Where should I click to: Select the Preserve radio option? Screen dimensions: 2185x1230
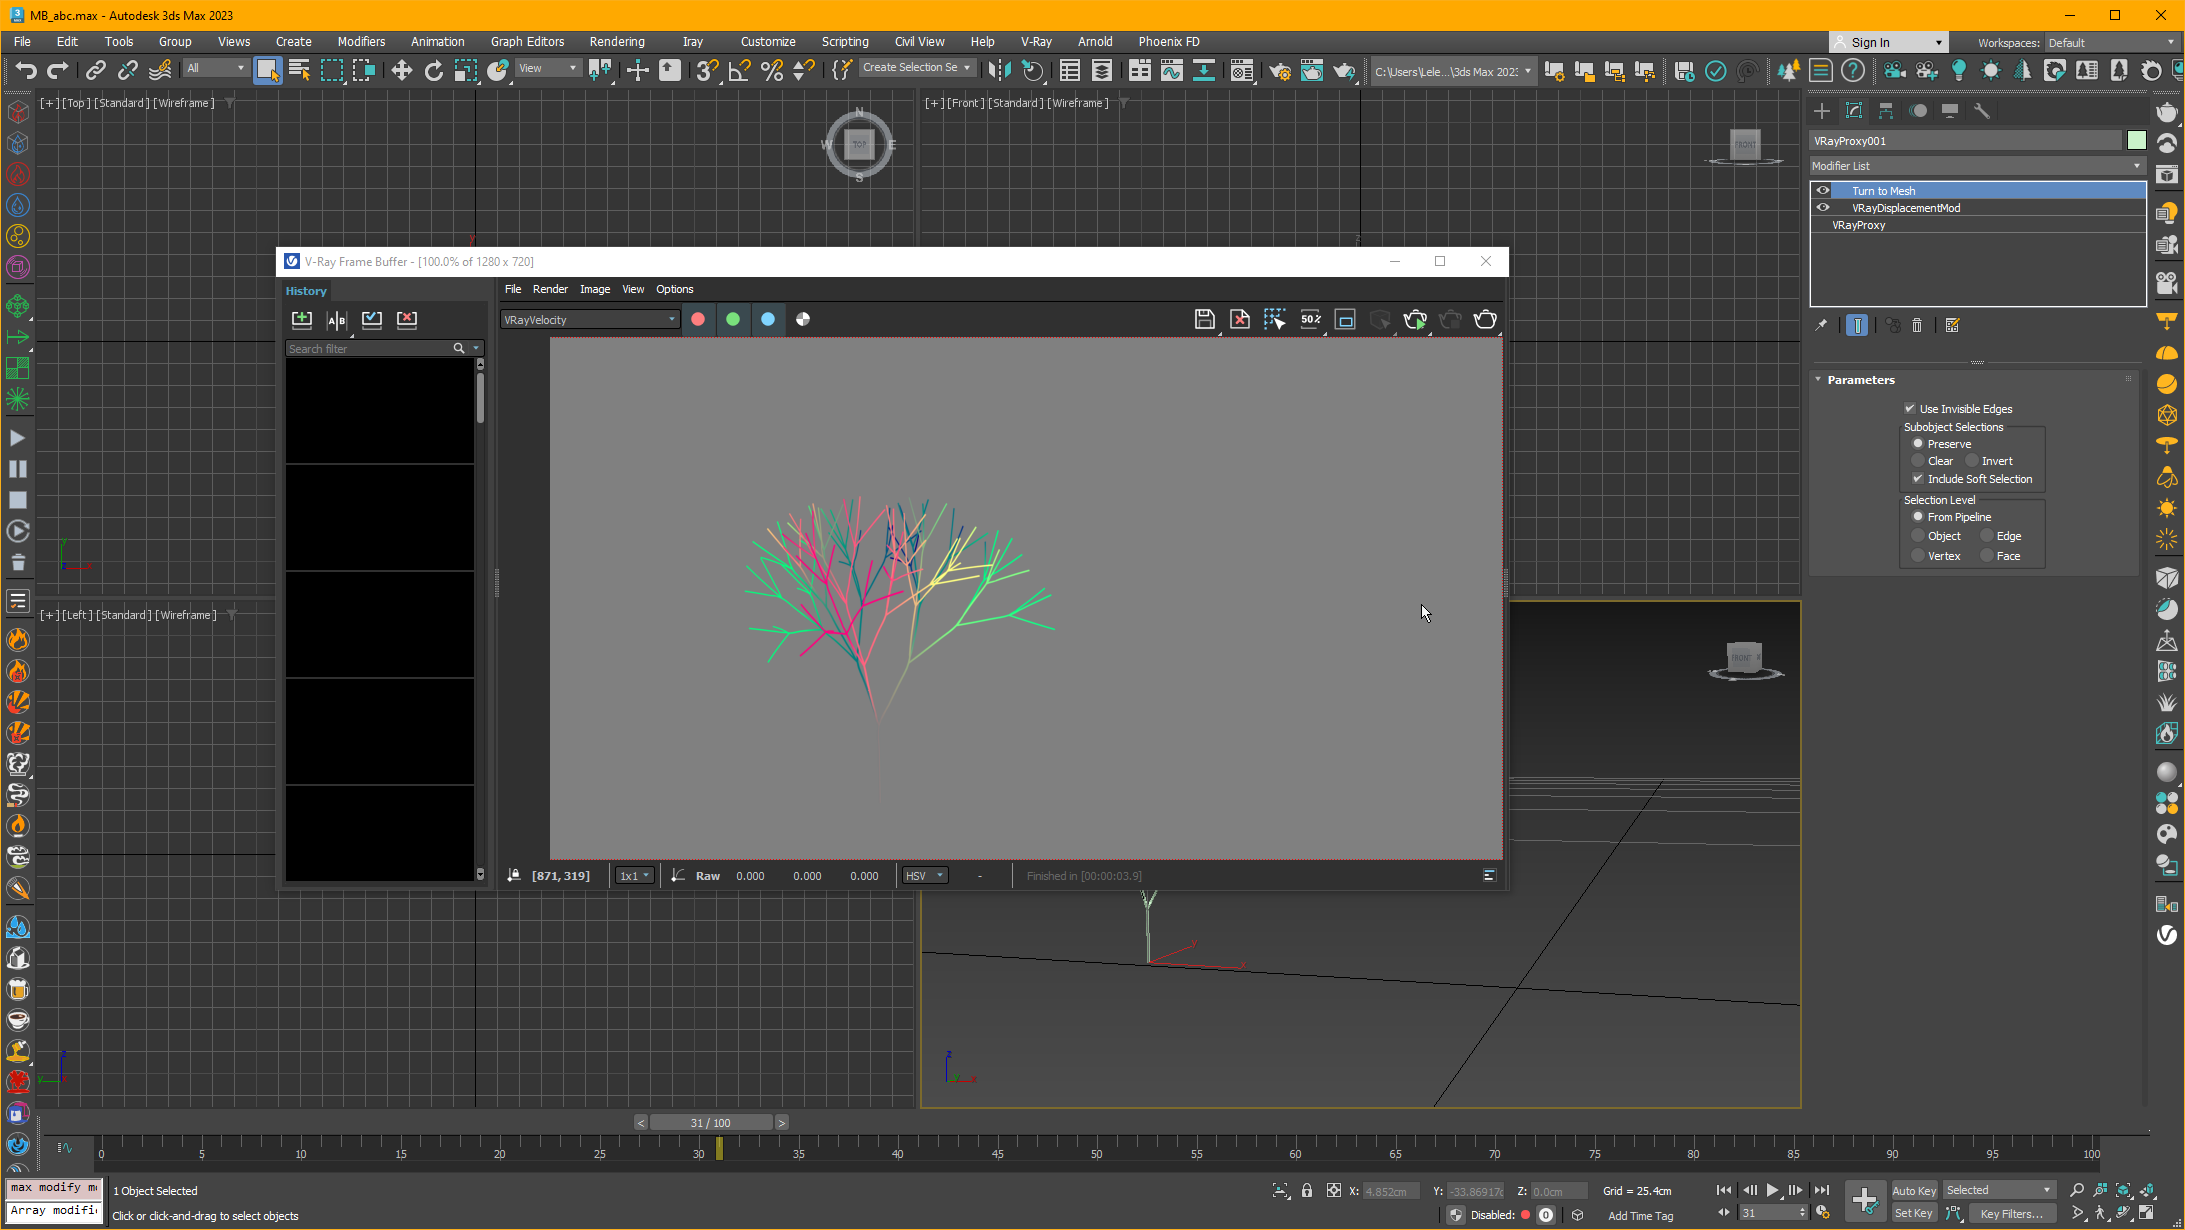(1918, 443)
